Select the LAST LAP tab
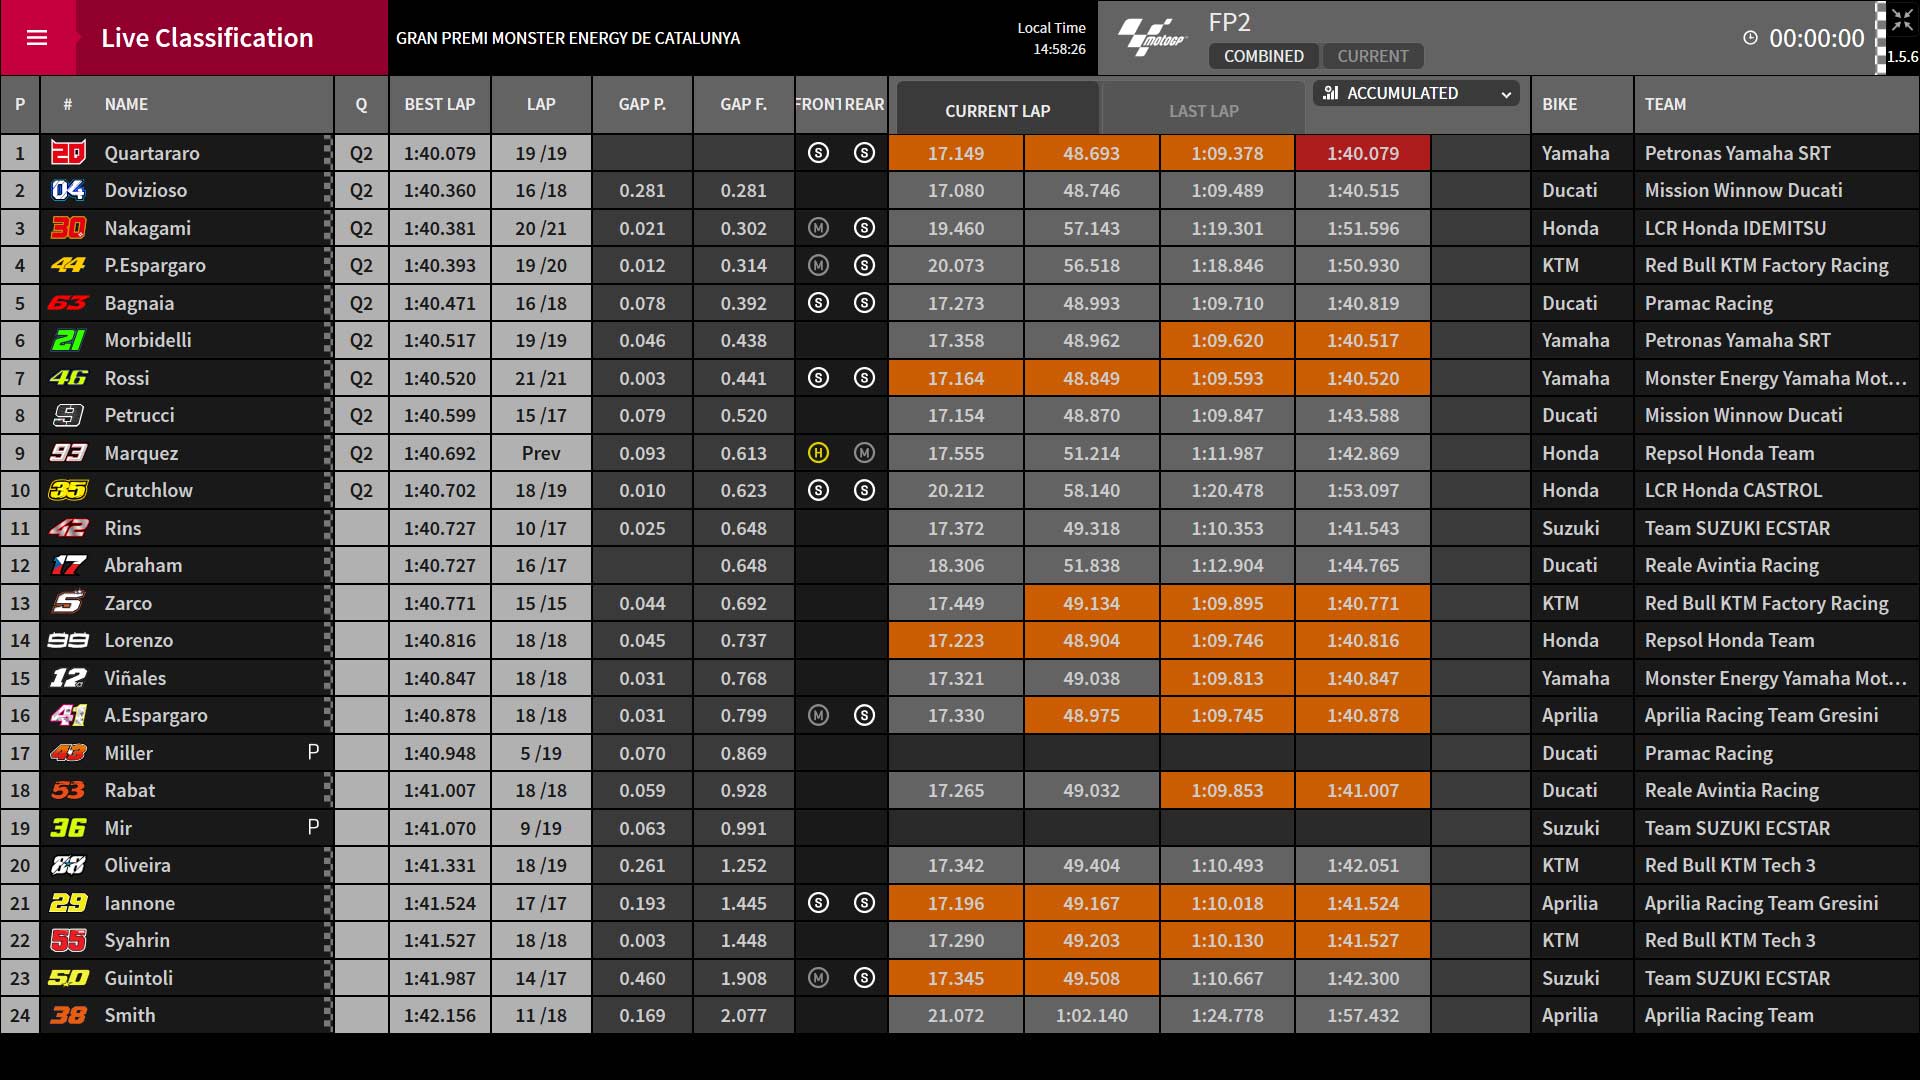 coord(1204,110)
